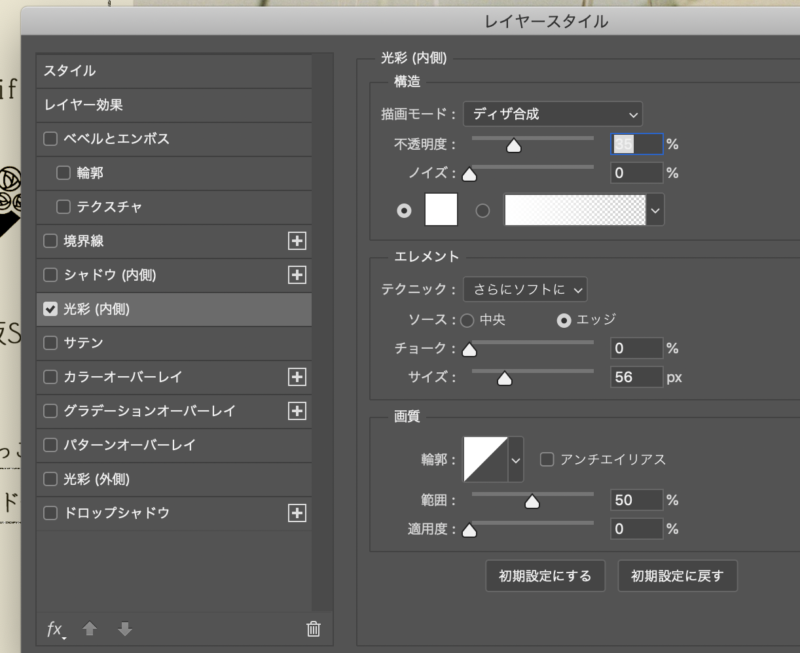Click the 初期設定にする button
The width and height of the screenshot is (800, 653).
pos(545,576)
